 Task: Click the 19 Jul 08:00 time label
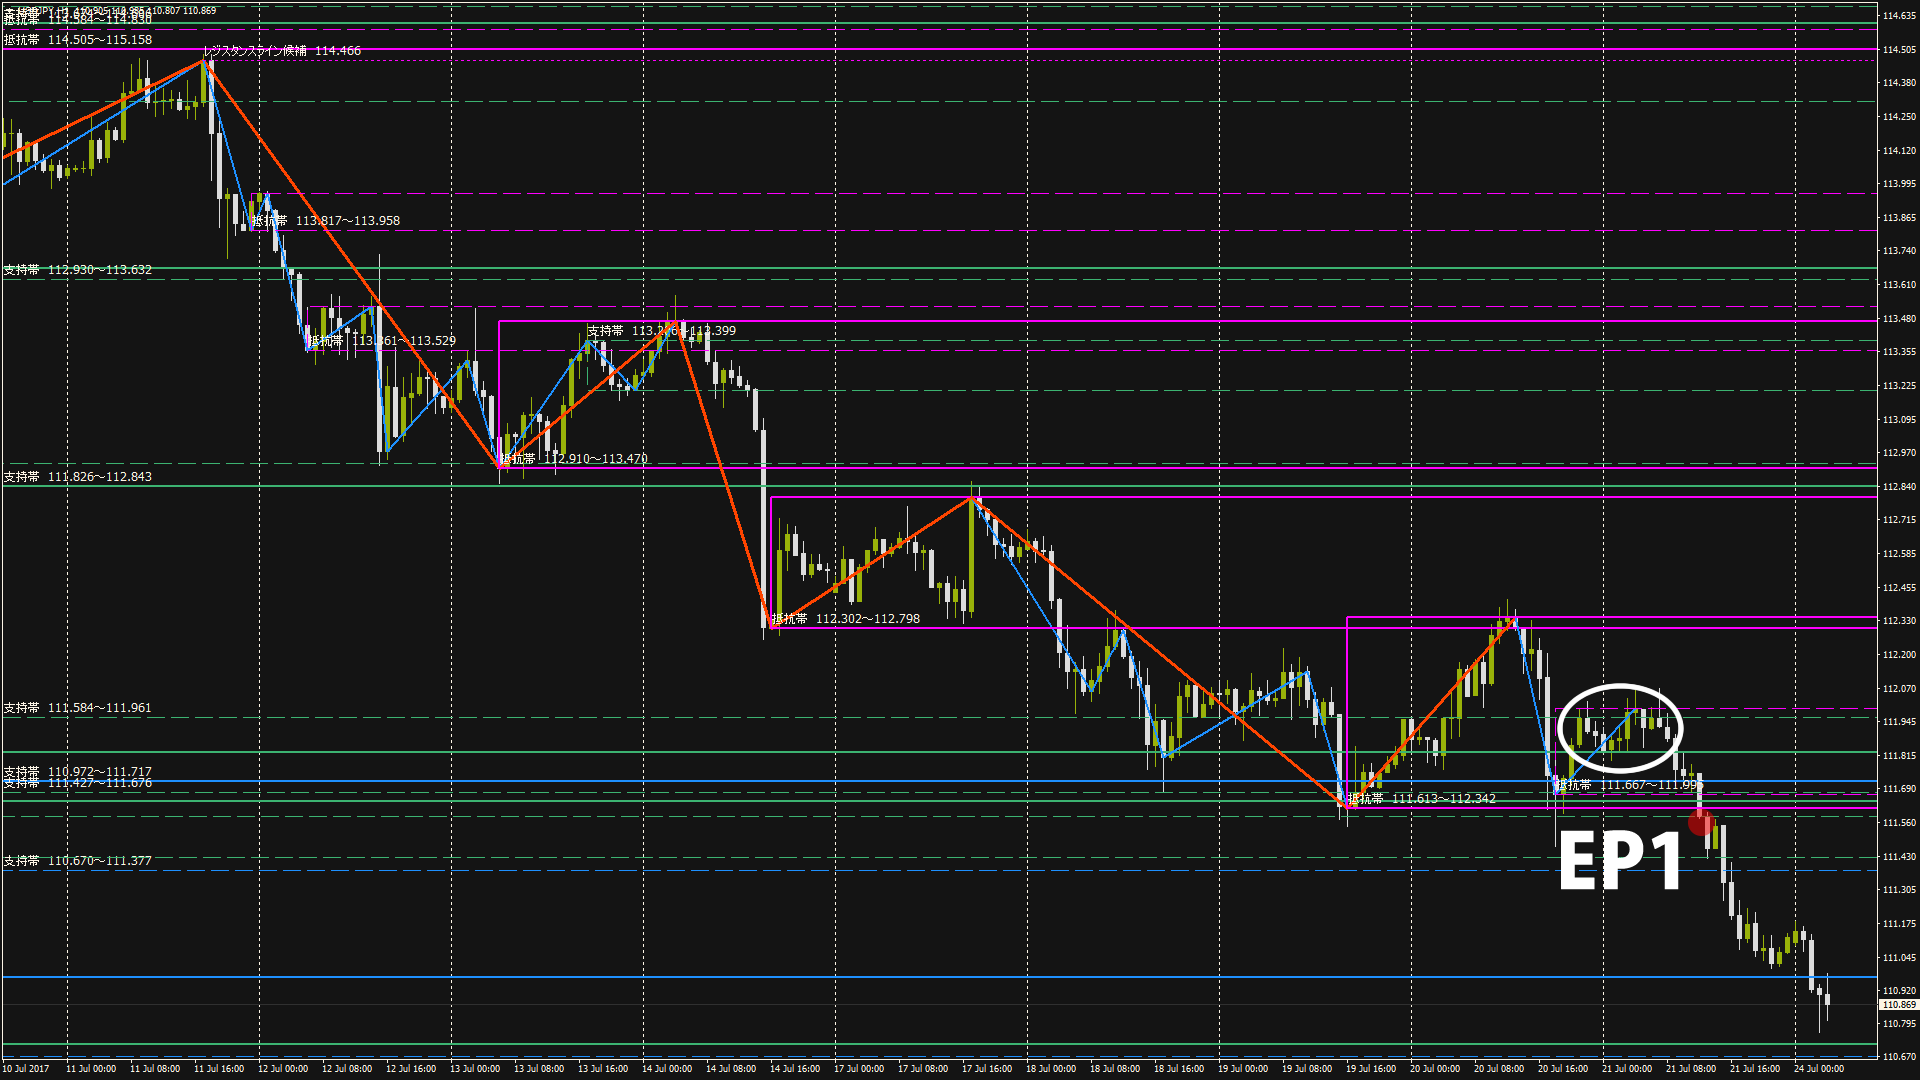[1307, 1069]
